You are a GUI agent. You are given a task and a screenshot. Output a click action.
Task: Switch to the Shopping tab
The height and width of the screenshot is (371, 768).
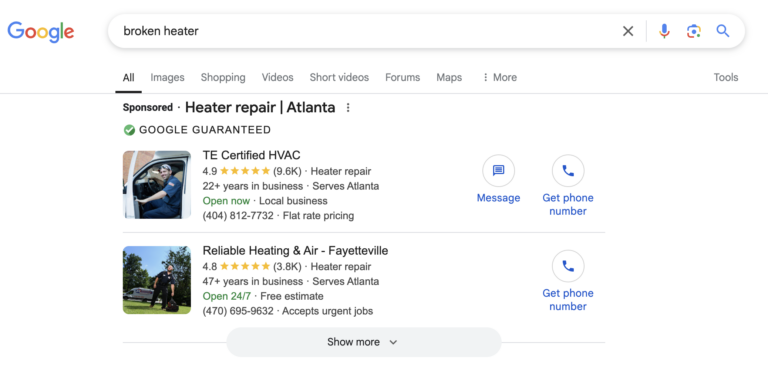(223, 77)
